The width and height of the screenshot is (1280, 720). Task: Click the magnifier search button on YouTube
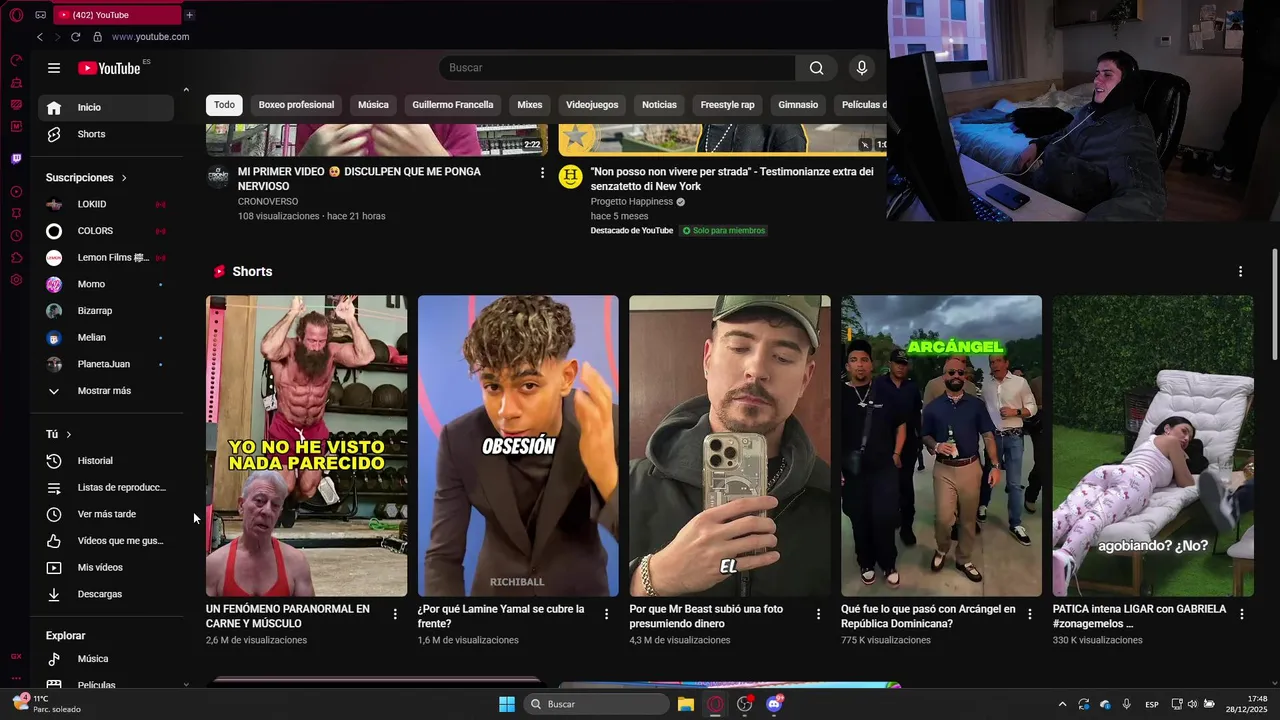coord(817,68)
